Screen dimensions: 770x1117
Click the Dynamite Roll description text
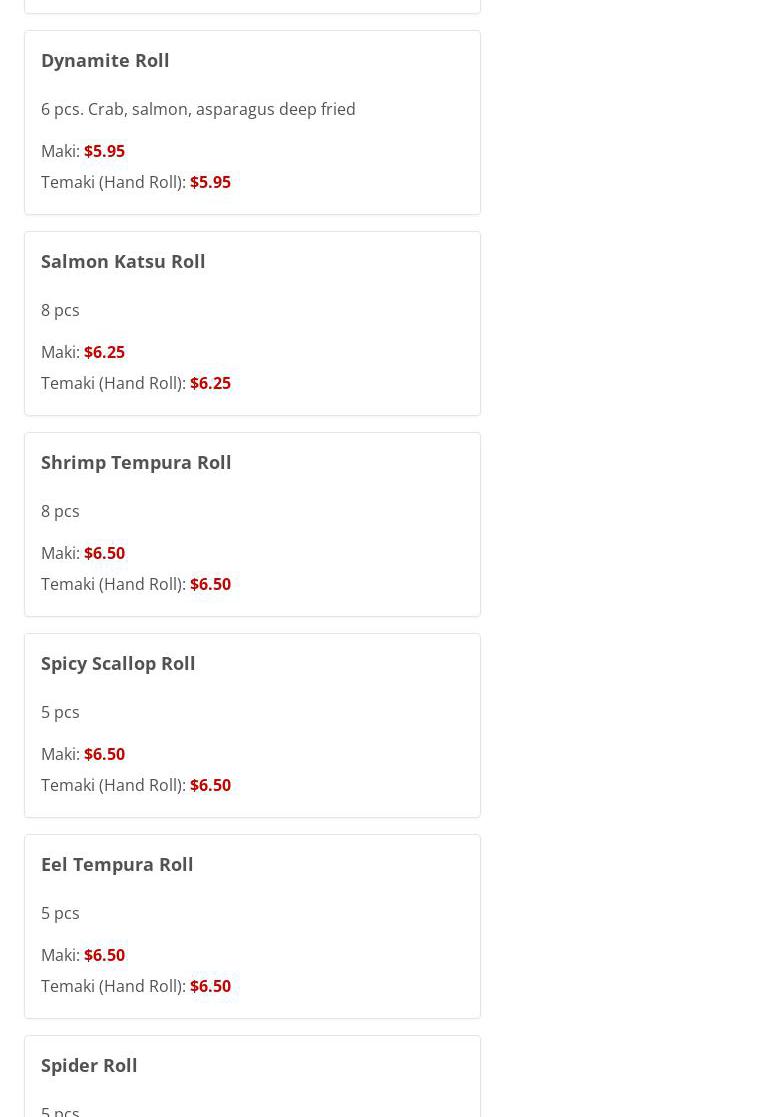tap(198, 109)
